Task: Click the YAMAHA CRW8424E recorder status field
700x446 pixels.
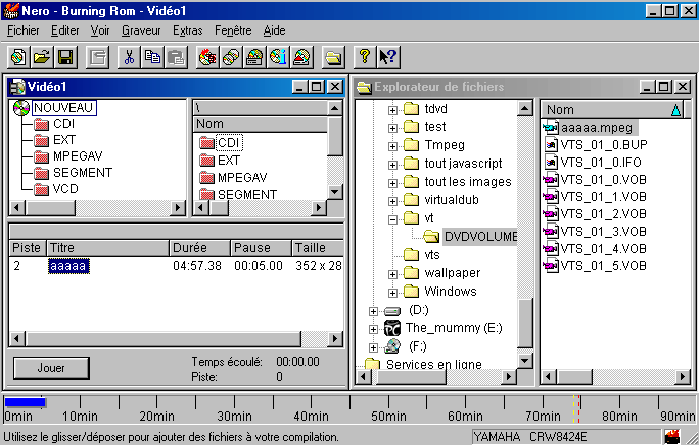Action: click(x=566, y=436)
